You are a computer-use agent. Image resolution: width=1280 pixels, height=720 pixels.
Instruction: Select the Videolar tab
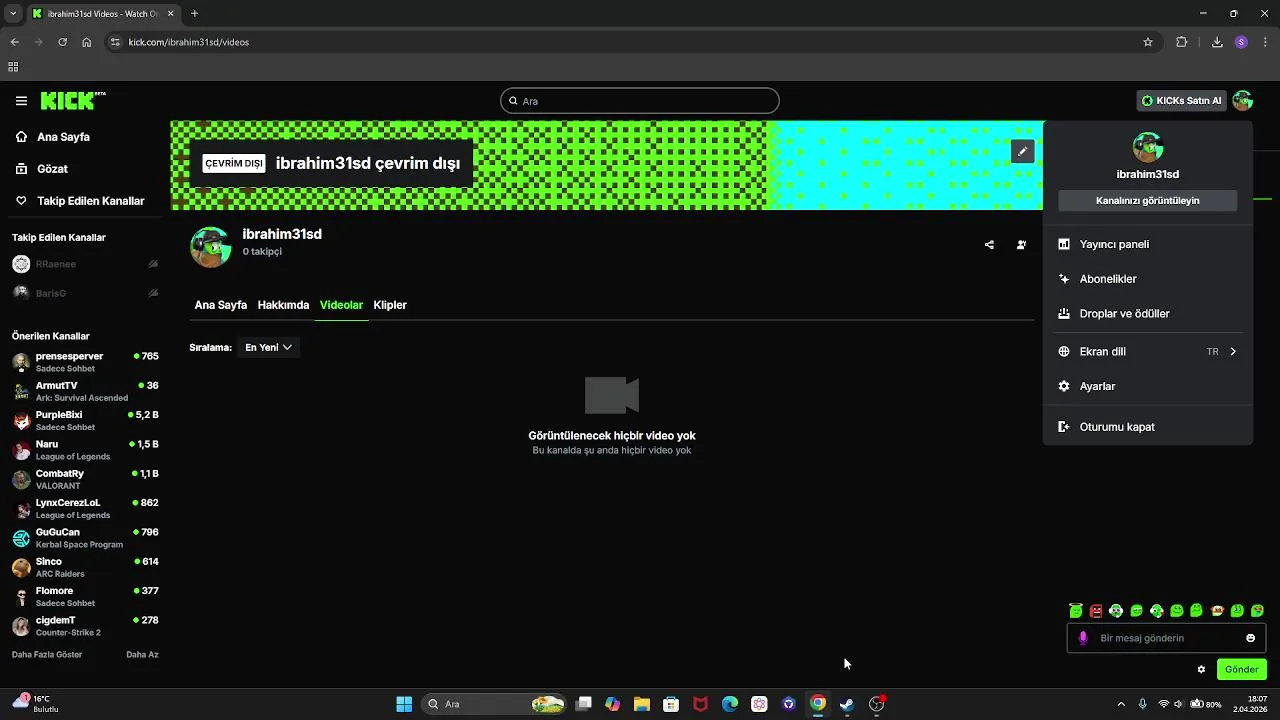click(x=341, y=305)
